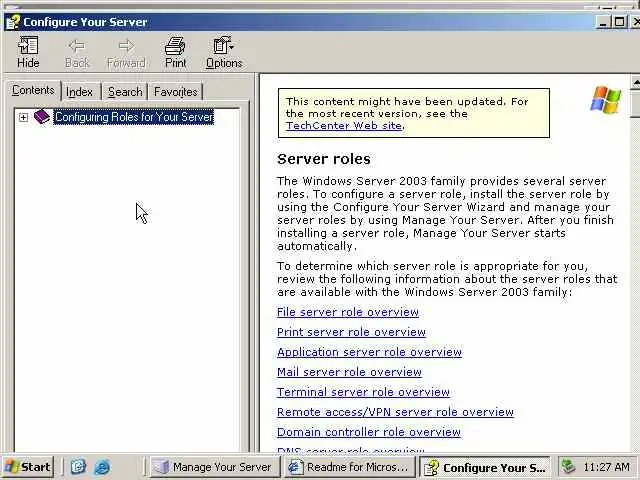The width and height of the screenshot is (640, 480).
Task: Open Print server role overview link
Action: tap(351, 332)
